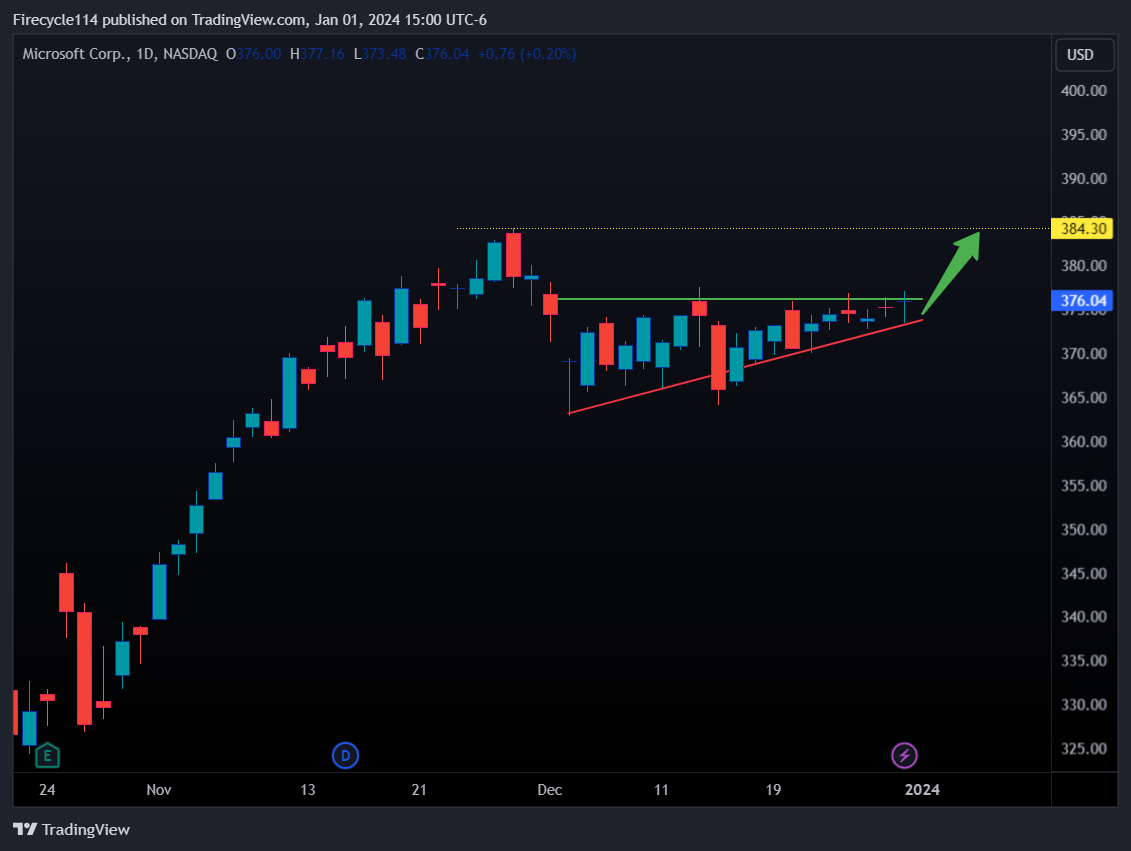The height and width of the screenshot is (851, 1131).
Task: Click the 330.00 price axis label
Action: (x=1083, y=705)
